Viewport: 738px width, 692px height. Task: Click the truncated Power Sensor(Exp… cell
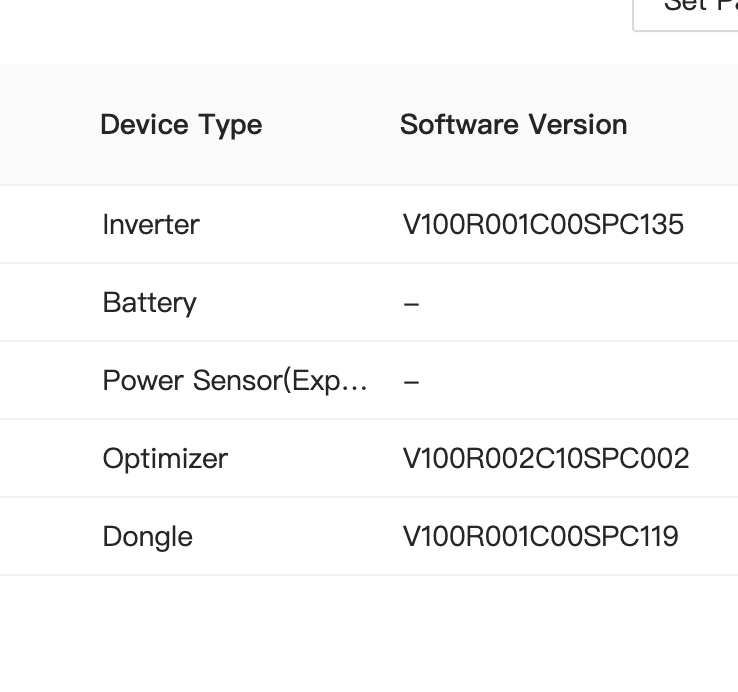click(235, 380)
